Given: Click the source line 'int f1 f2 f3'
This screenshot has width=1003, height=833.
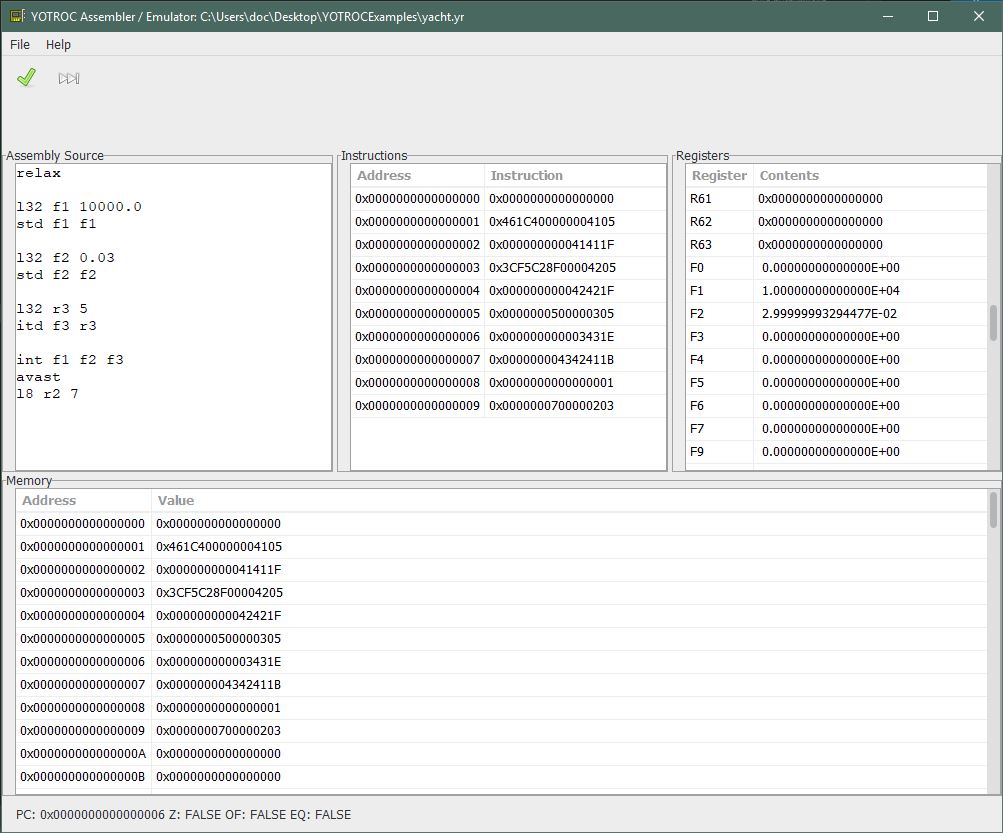Looking at the screenshot, I should (x=70, y=360).
